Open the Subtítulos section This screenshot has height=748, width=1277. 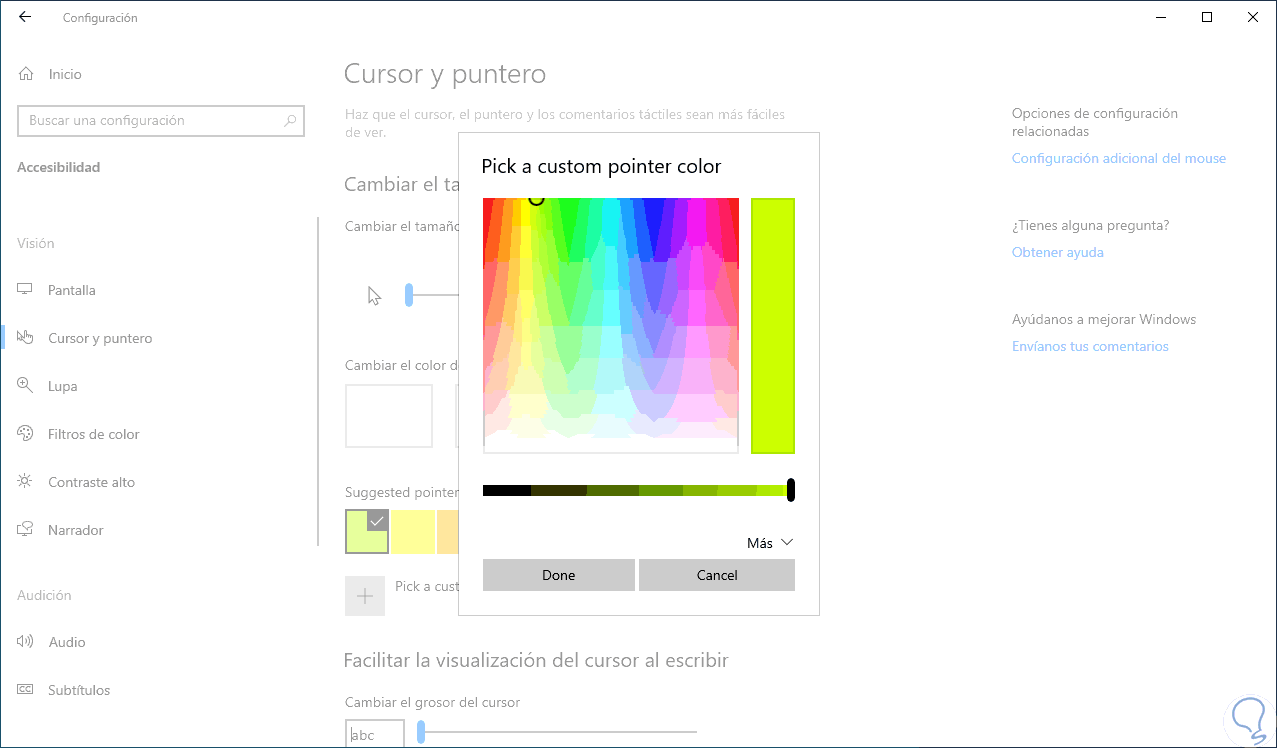tap(79, 690)
